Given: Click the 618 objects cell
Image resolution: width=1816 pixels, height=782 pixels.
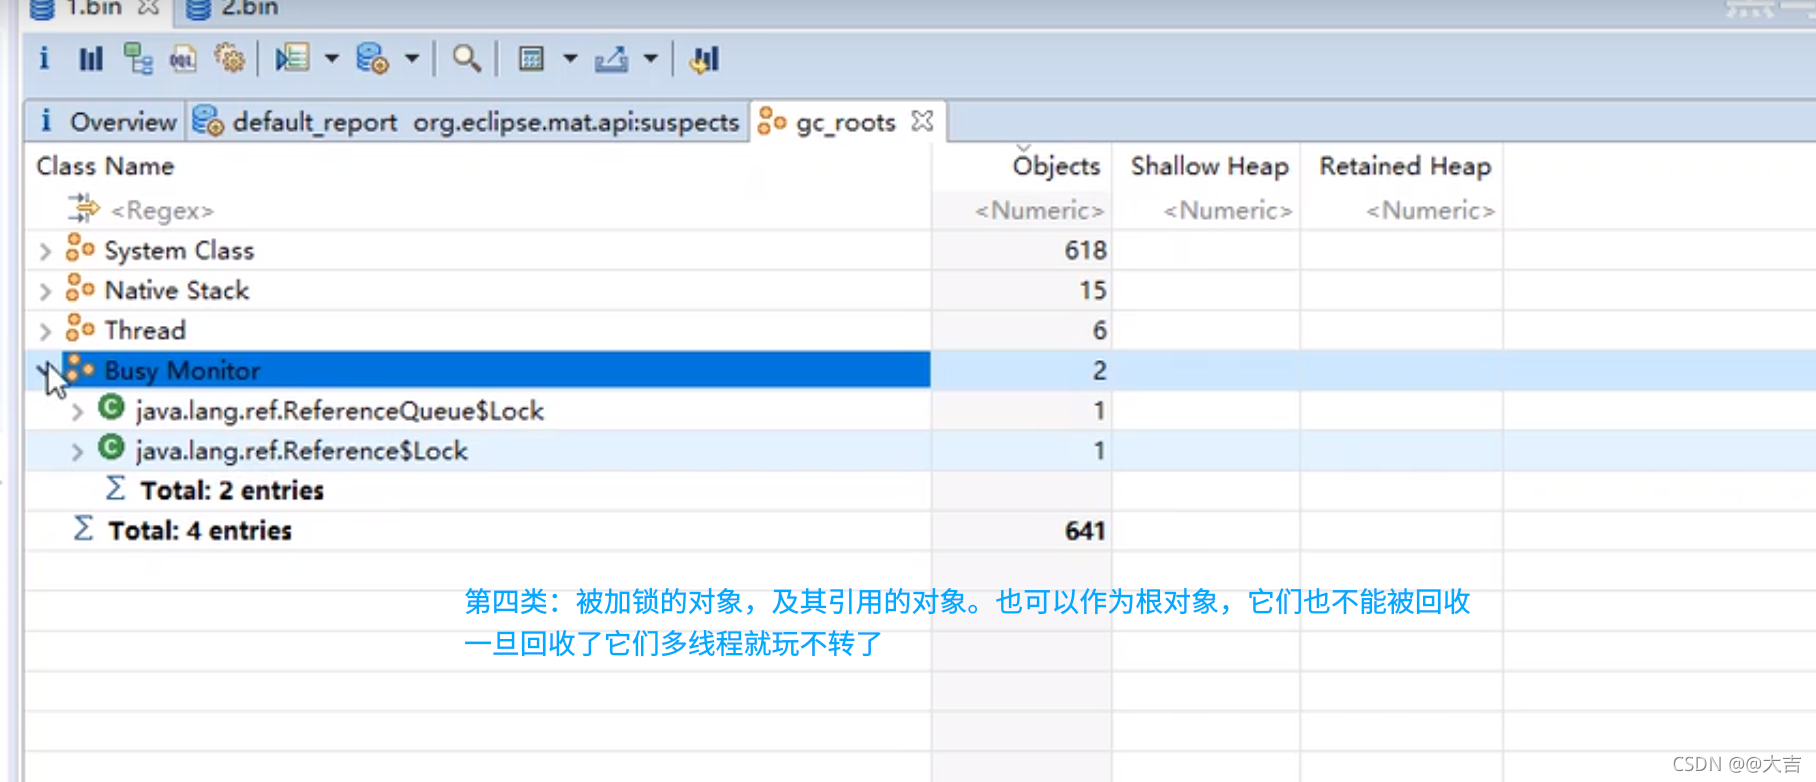Looking at the screenshot, I should [x=1021, y=250].
